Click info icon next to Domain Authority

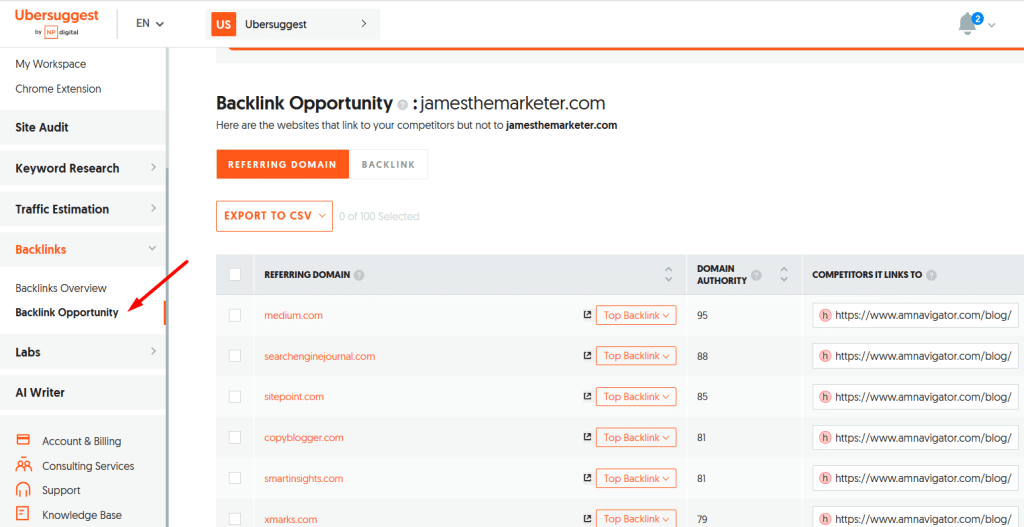click(756, 275)
